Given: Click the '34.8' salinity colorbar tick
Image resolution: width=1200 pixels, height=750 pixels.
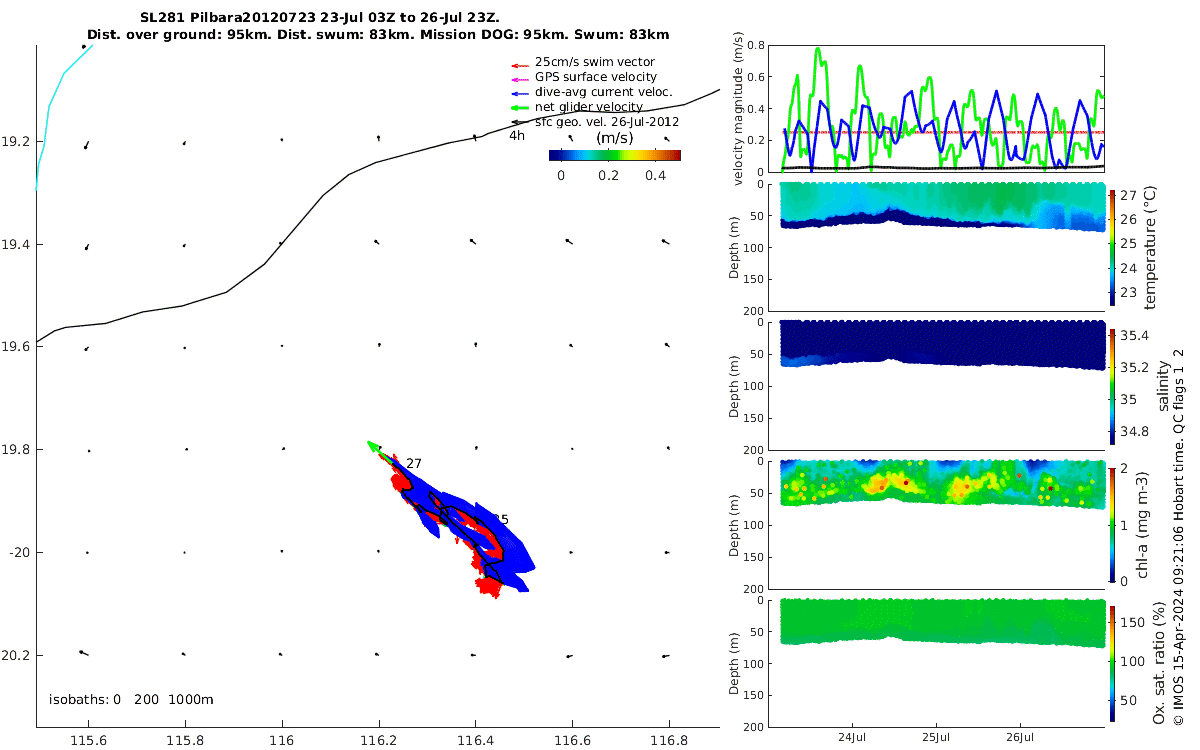Looking at the screenshot, I should pos(1134,431).
